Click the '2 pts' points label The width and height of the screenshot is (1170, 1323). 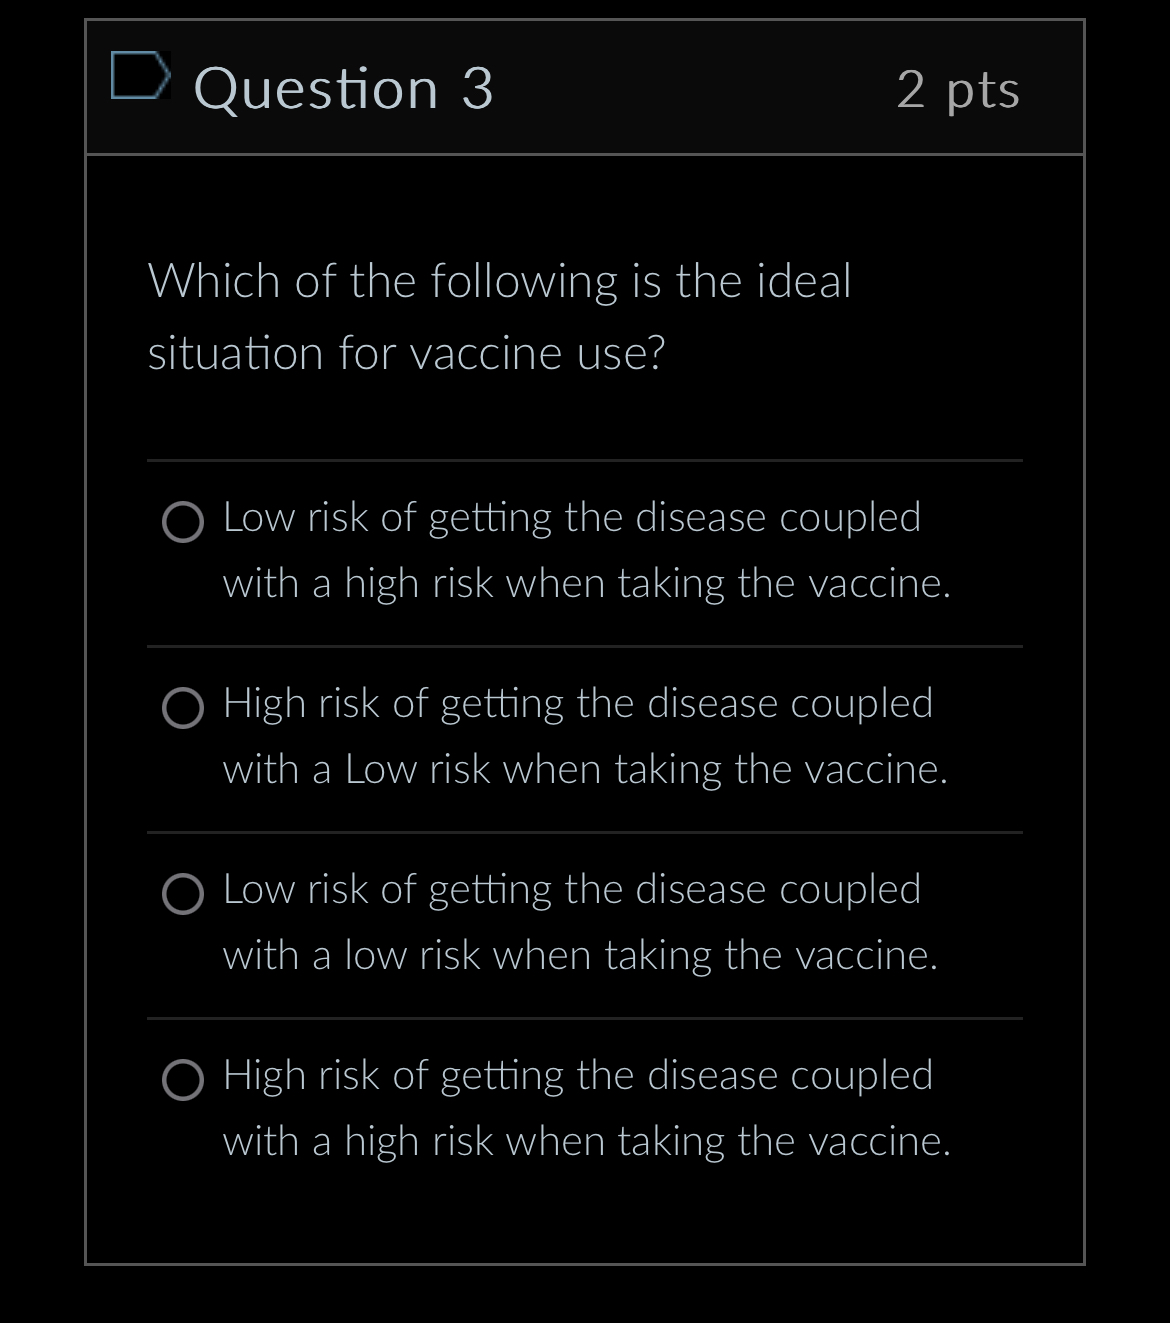tap(959, 88)
